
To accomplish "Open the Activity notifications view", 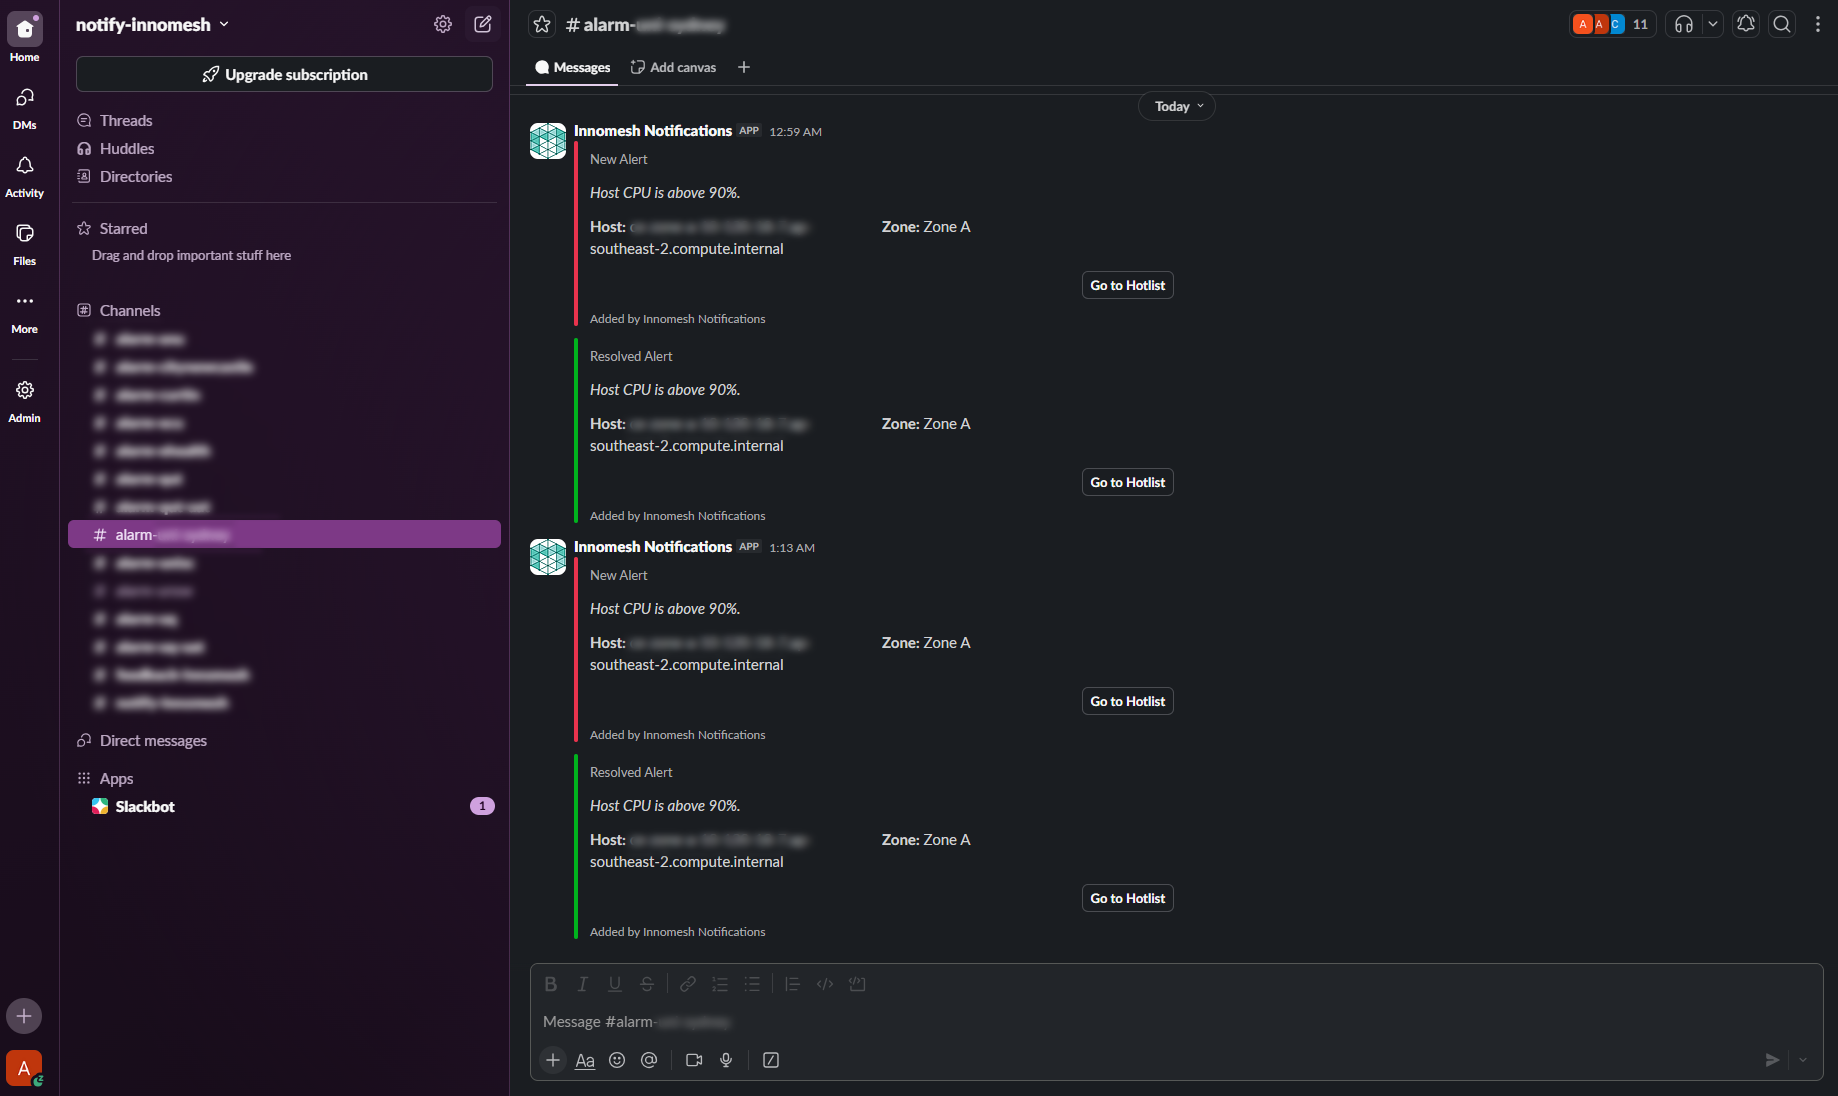I will coord(24,176).
